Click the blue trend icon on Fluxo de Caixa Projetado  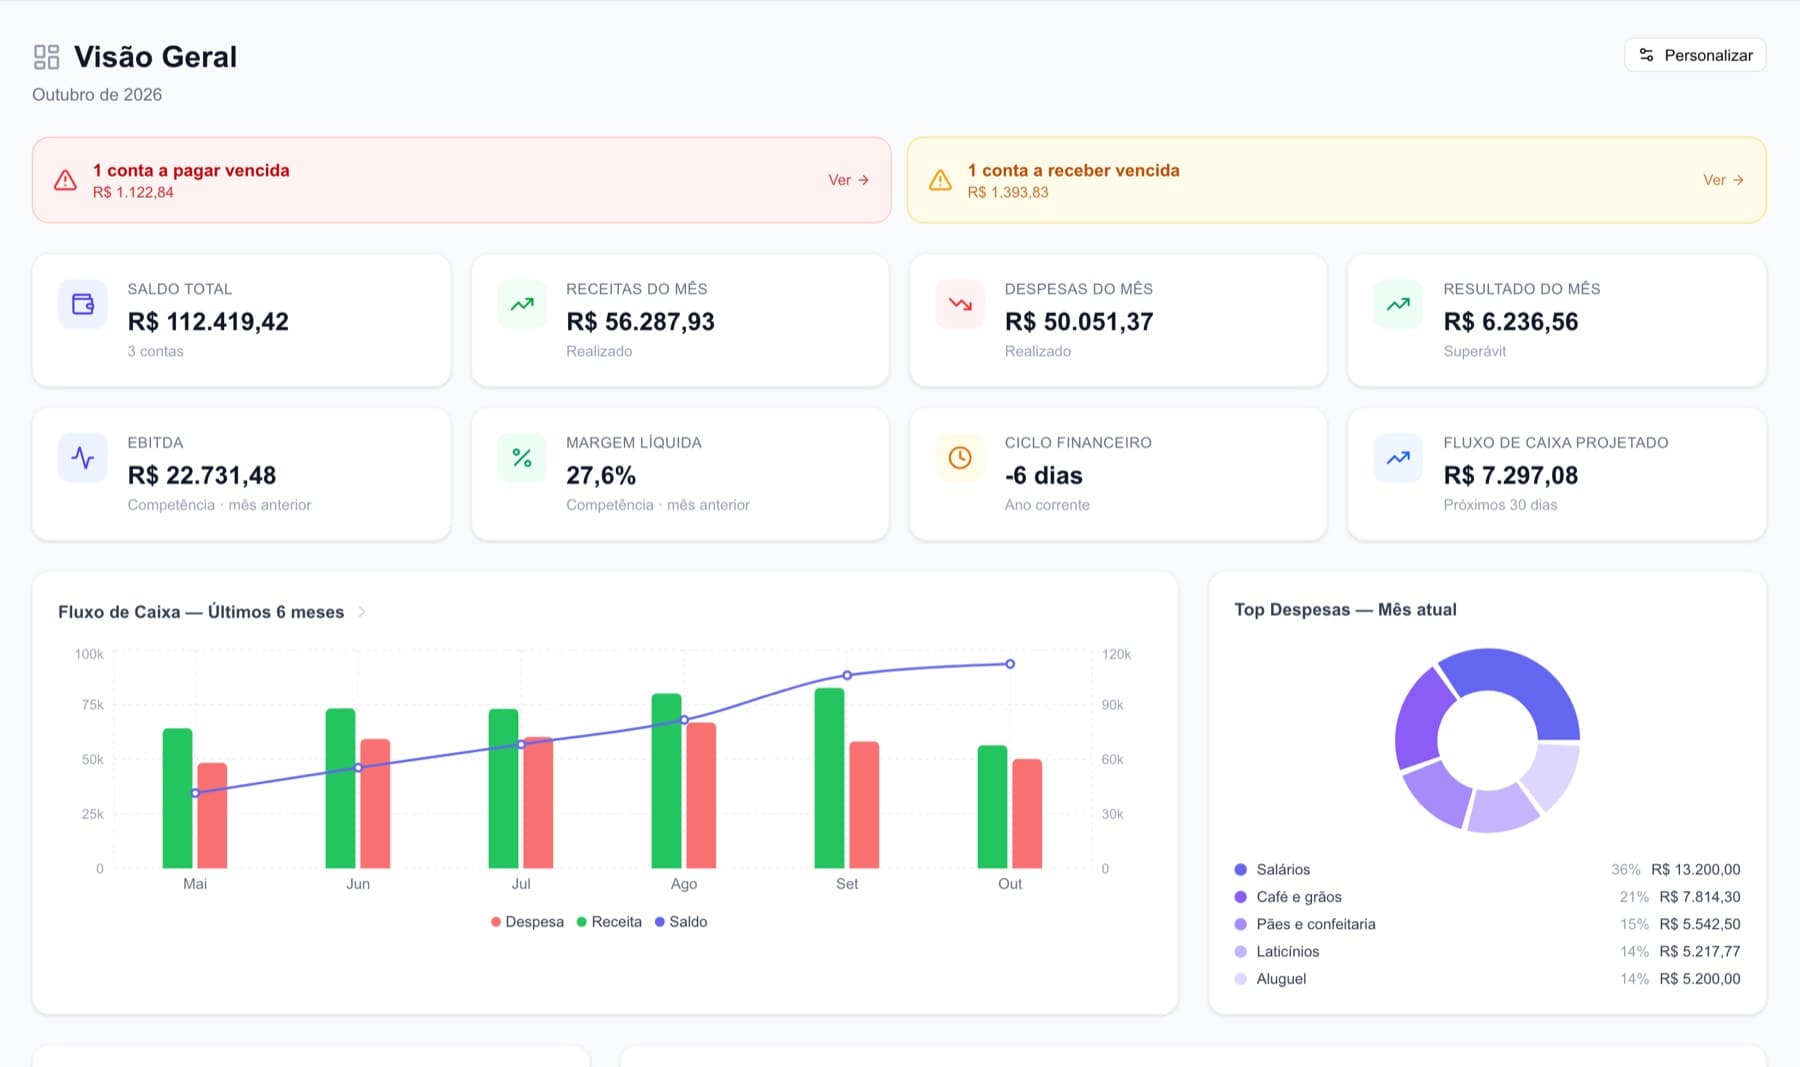(x=1399, y=458)
